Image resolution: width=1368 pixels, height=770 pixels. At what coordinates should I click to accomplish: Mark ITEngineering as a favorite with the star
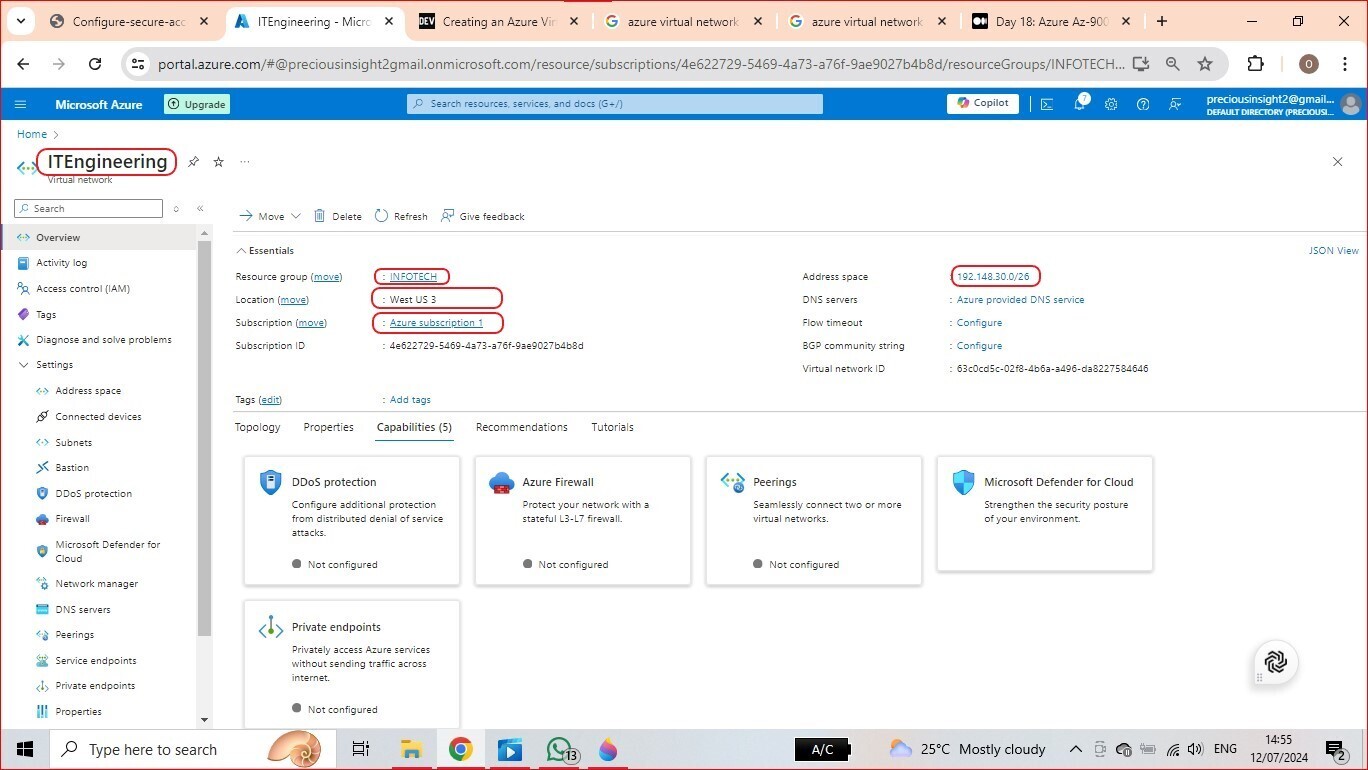click(x=218, y=162)
